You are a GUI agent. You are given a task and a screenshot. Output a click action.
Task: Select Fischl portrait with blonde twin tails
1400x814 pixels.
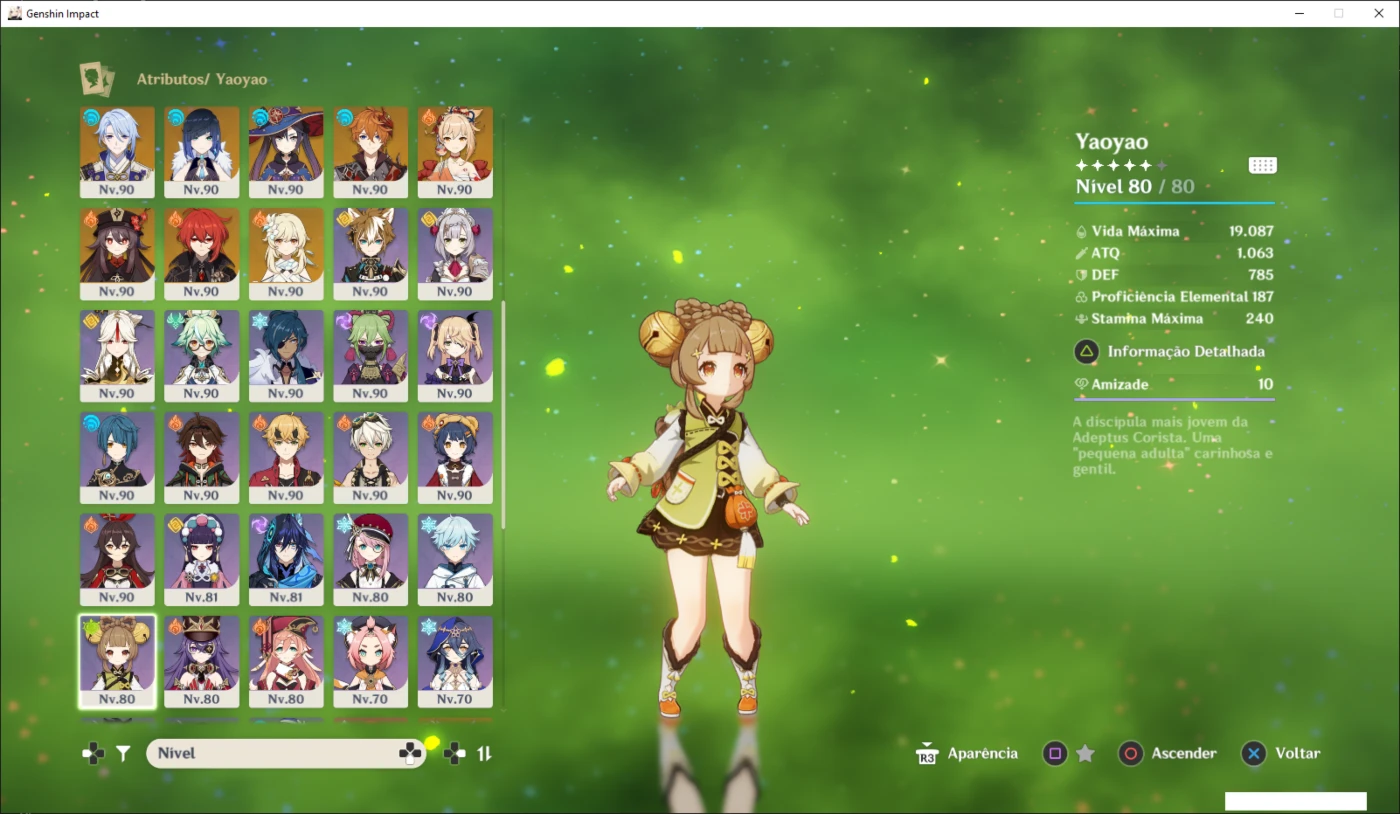click(x=455, y=356)
